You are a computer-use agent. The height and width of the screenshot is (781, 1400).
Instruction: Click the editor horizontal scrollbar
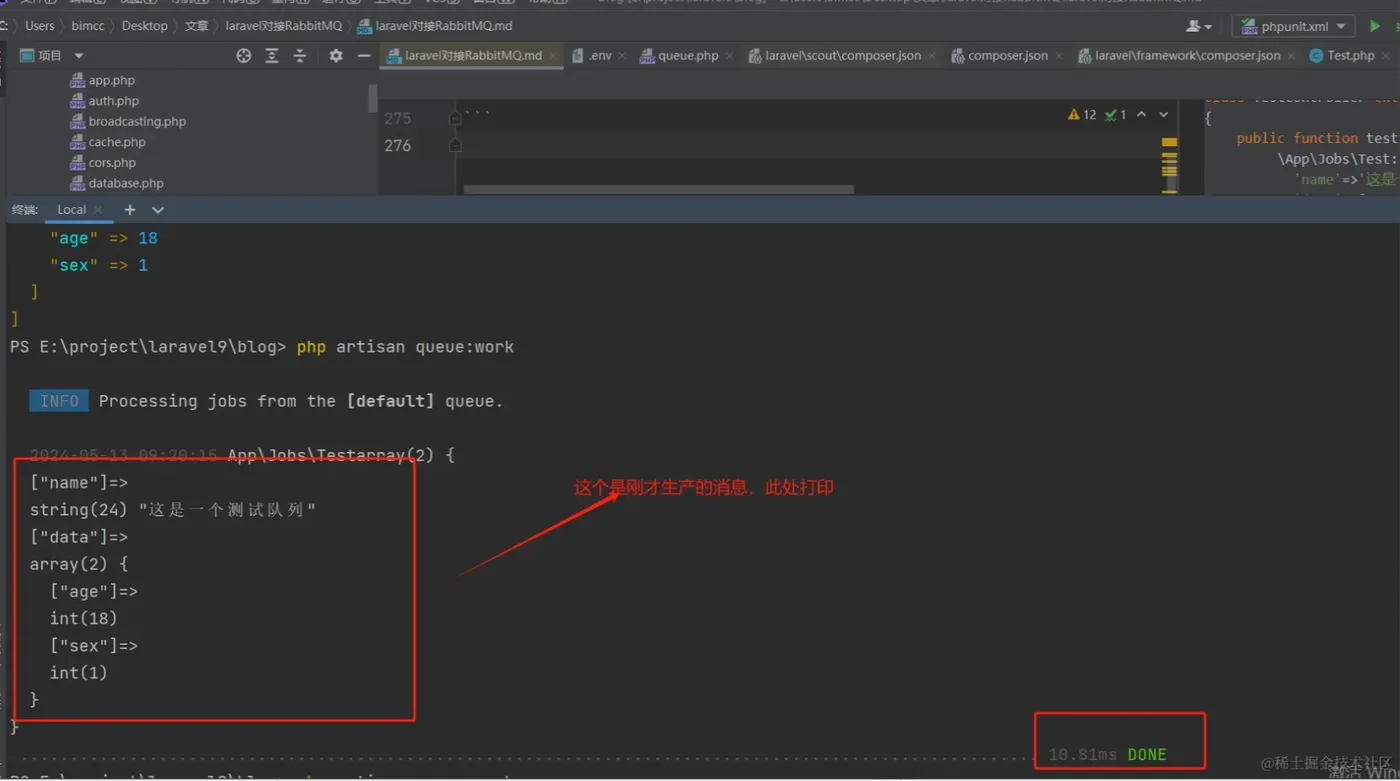coord(658,189)
